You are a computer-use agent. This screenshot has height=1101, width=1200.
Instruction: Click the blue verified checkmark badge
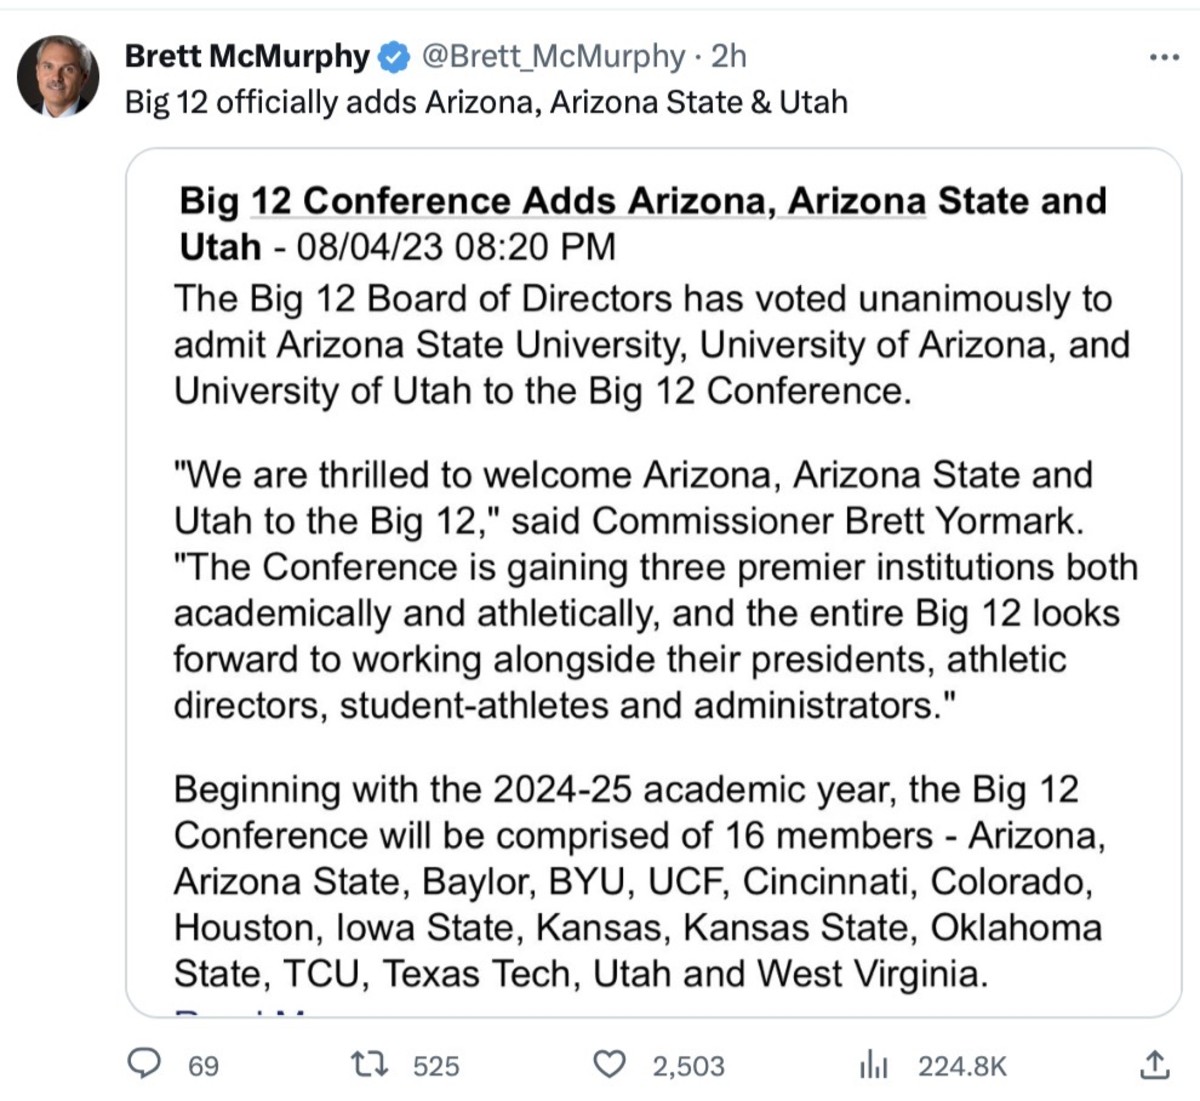(x=395, y=57)
